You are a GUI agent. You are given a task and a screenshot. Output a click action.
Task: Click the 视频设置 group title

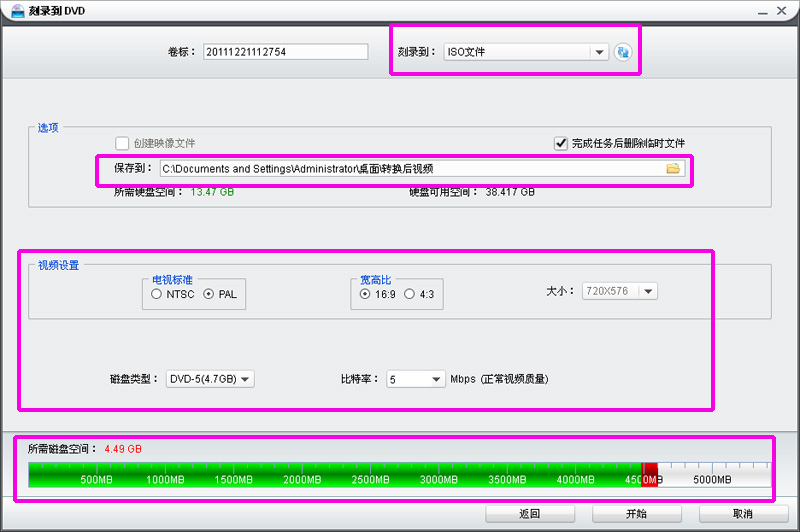point(59,265)
